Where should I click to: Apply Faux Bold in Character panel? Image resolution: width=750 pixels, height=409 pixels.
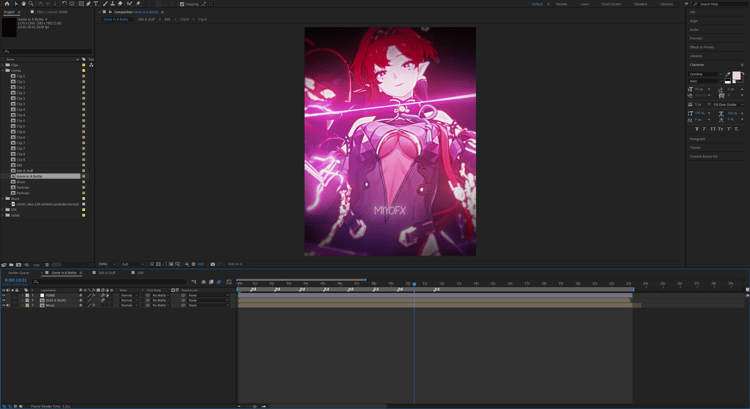pyautogui.click(x=697, y=129)
